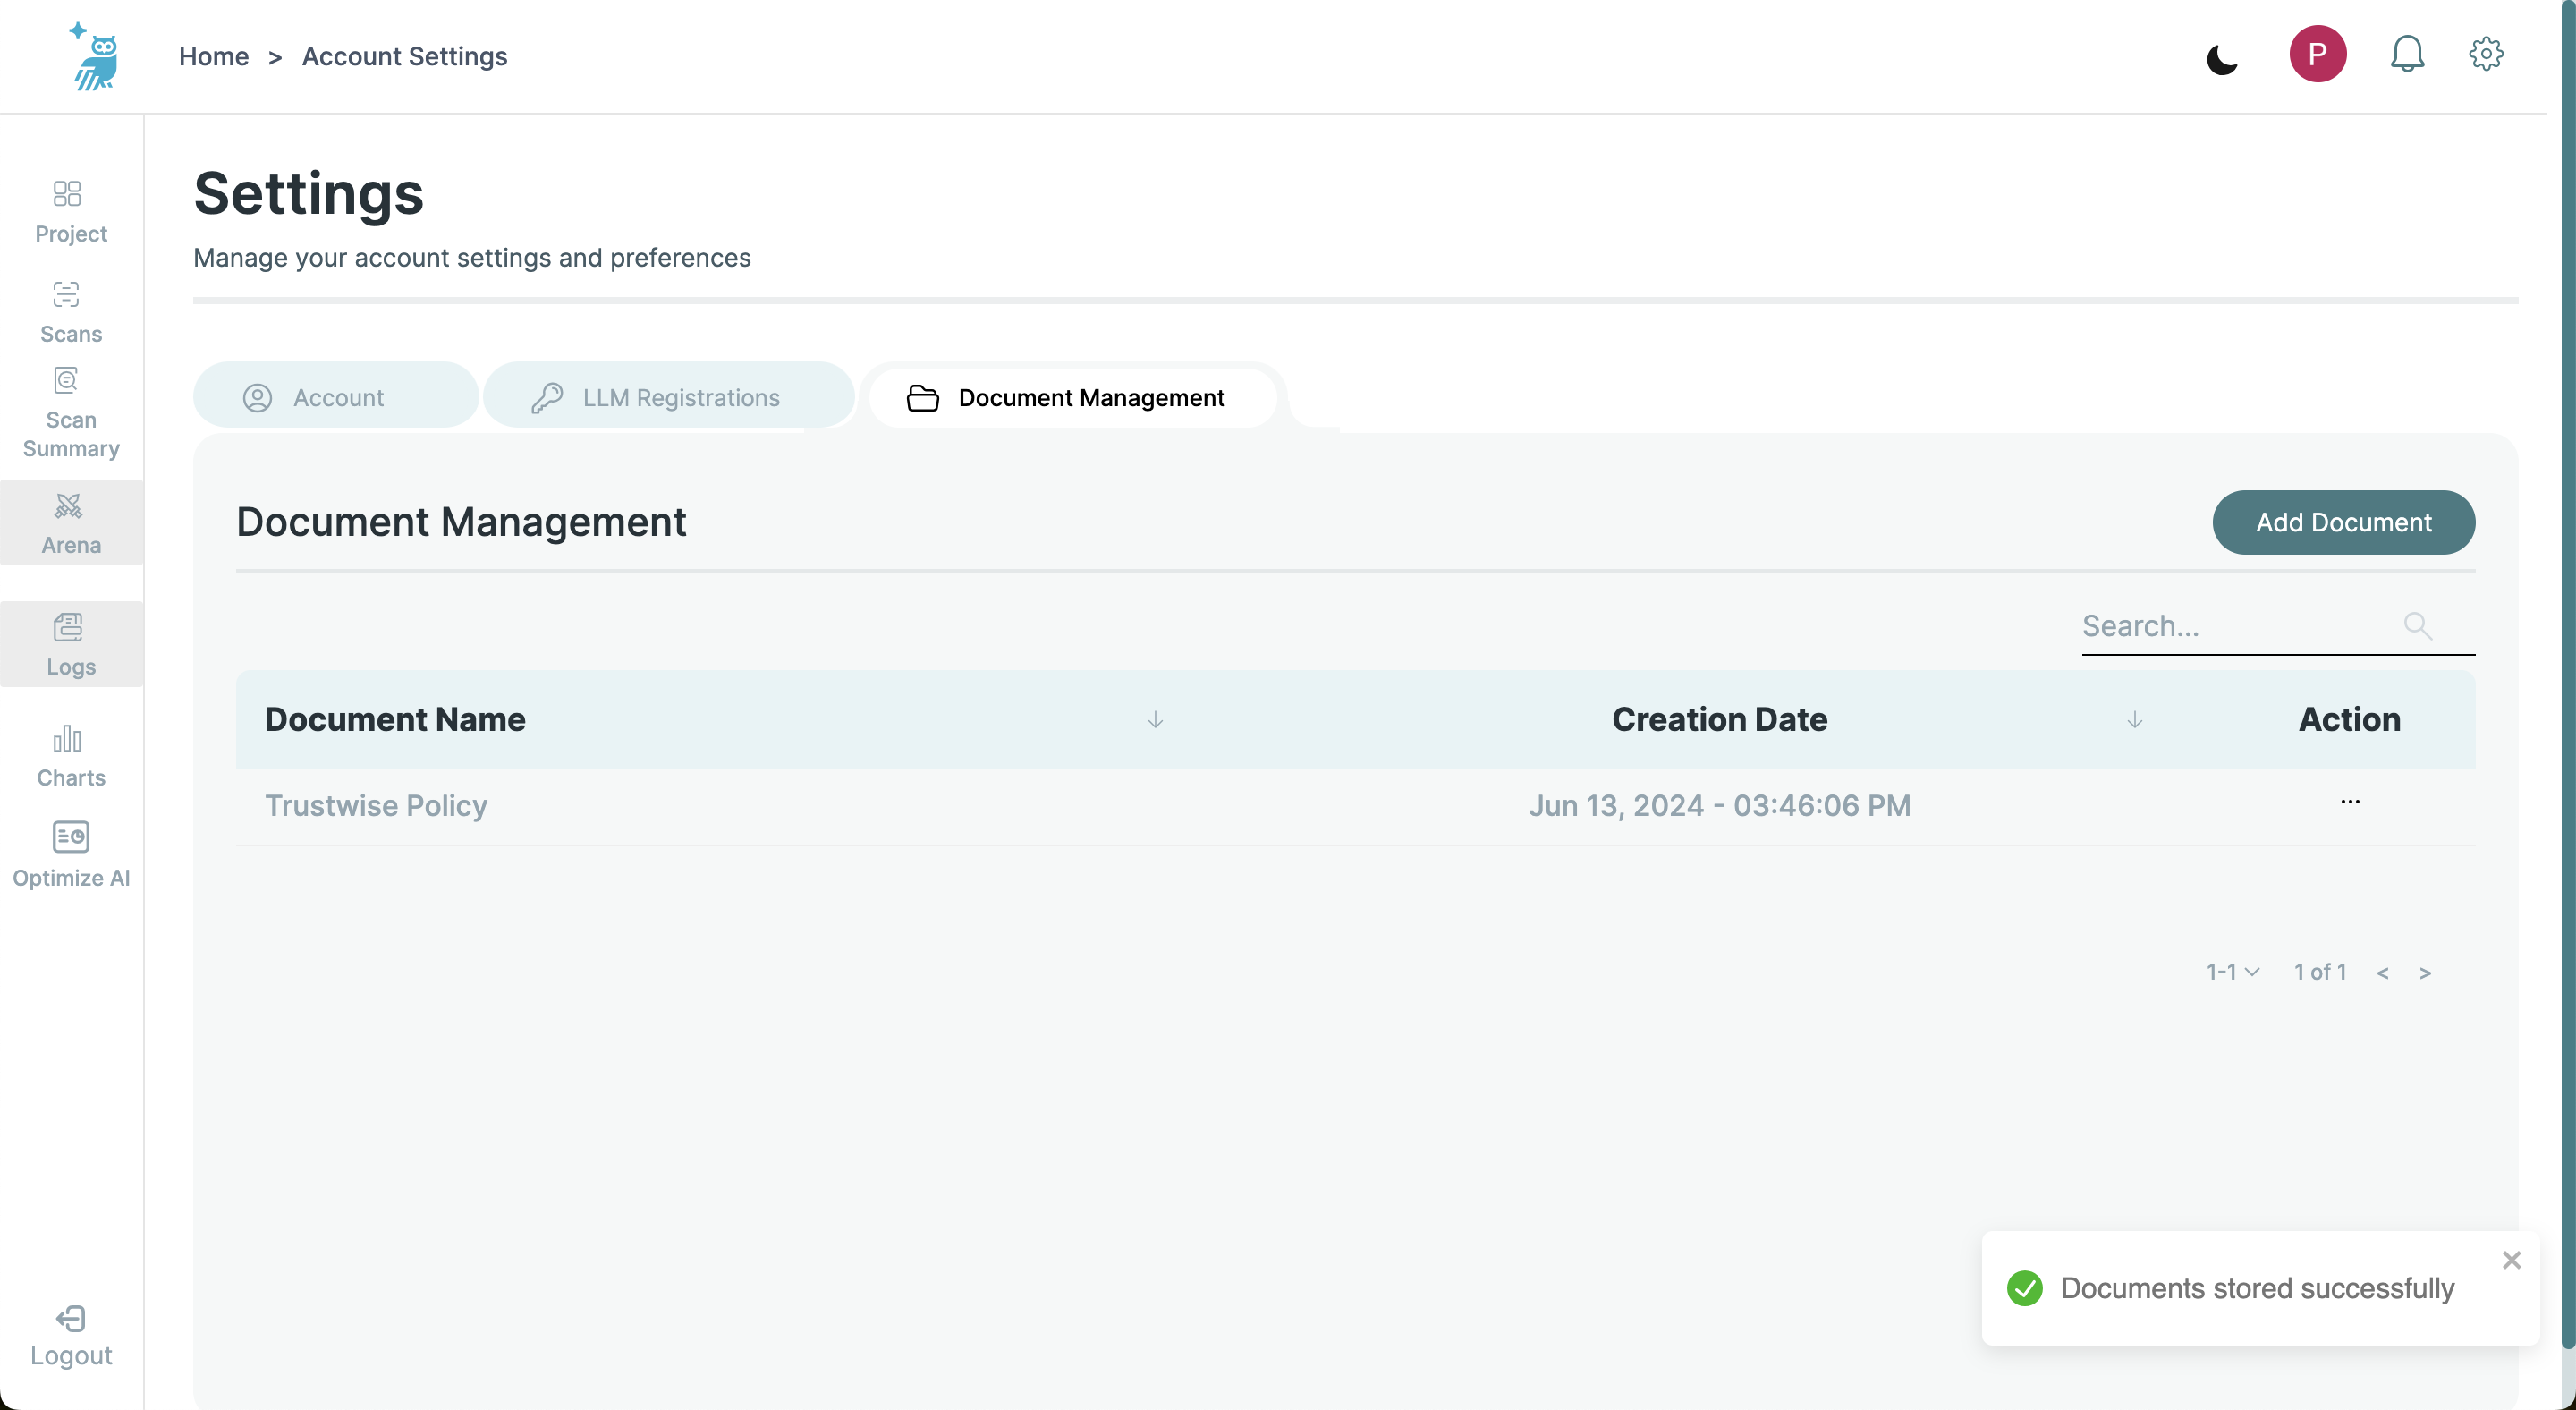This screenshot has height=1410, width=2576.
Task: Toggle dark mode with moon icon
Action: click(2222, 59)
